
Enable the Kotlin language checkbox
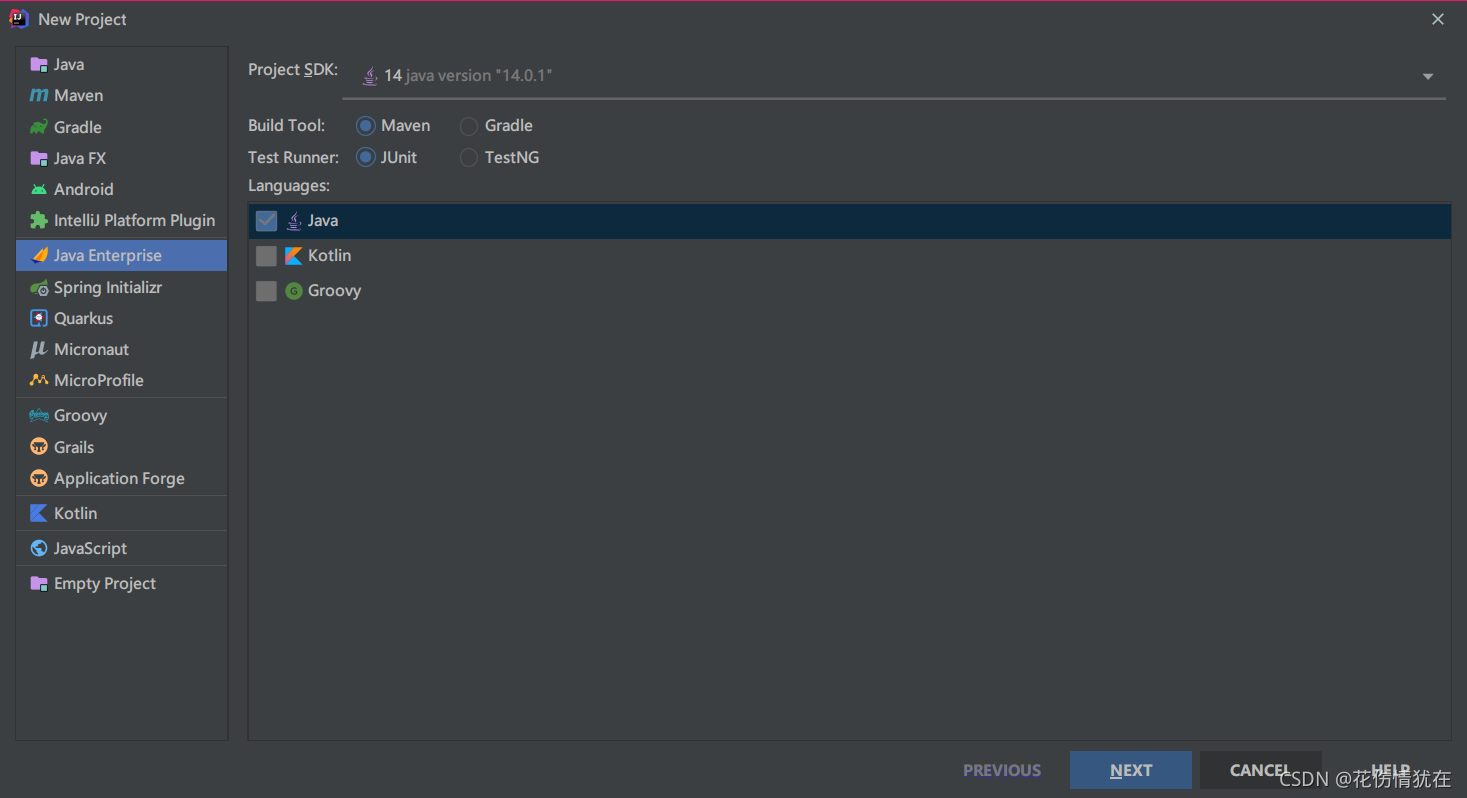[266, 256]
